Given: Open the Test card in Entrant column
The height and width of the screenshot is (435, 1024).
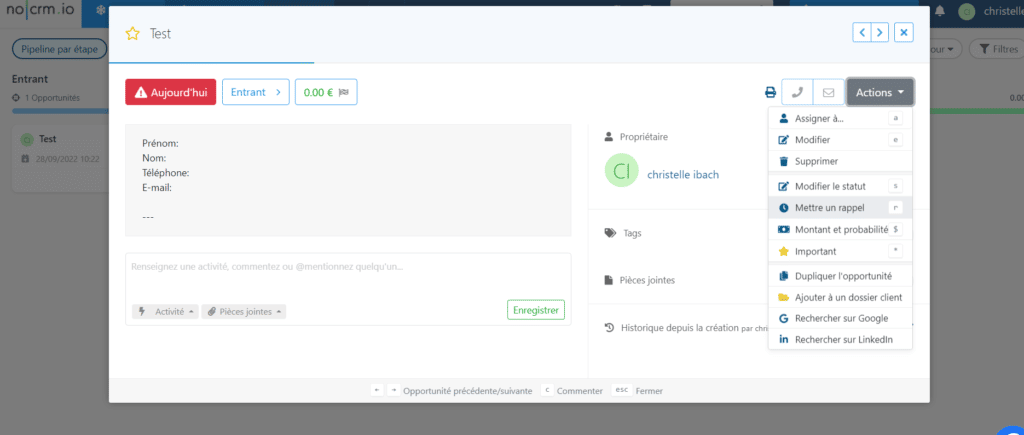Looking at the screenshot, I should click(60, 159).
